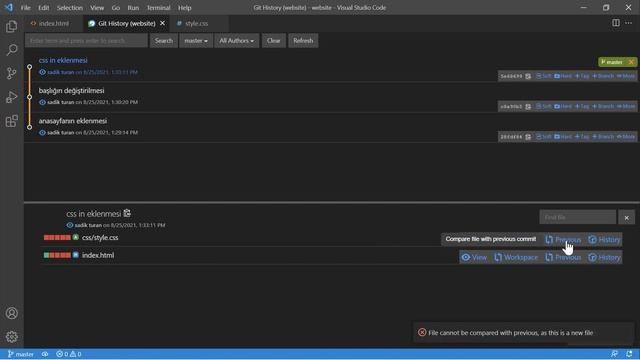Copy hash icon in css in eklenmesi row
The image size is (640, 360).
coord(528,76)
